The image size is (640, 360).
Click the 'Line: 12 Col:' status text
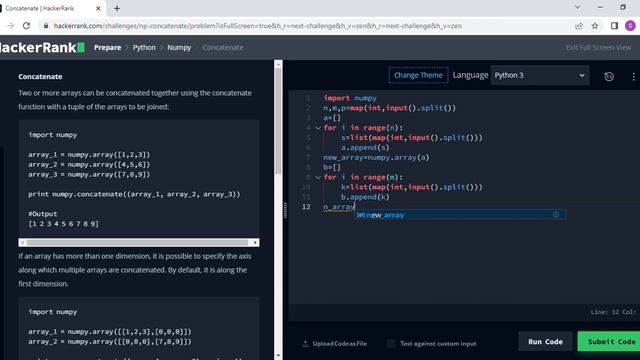click(613, 312)
